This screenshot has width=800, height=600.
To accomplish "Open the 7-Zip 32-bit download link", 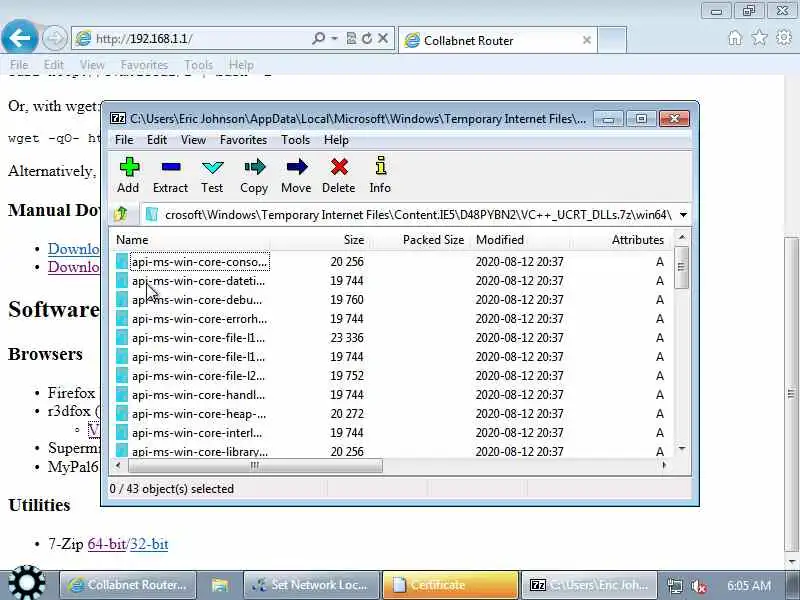I will 148,544.
